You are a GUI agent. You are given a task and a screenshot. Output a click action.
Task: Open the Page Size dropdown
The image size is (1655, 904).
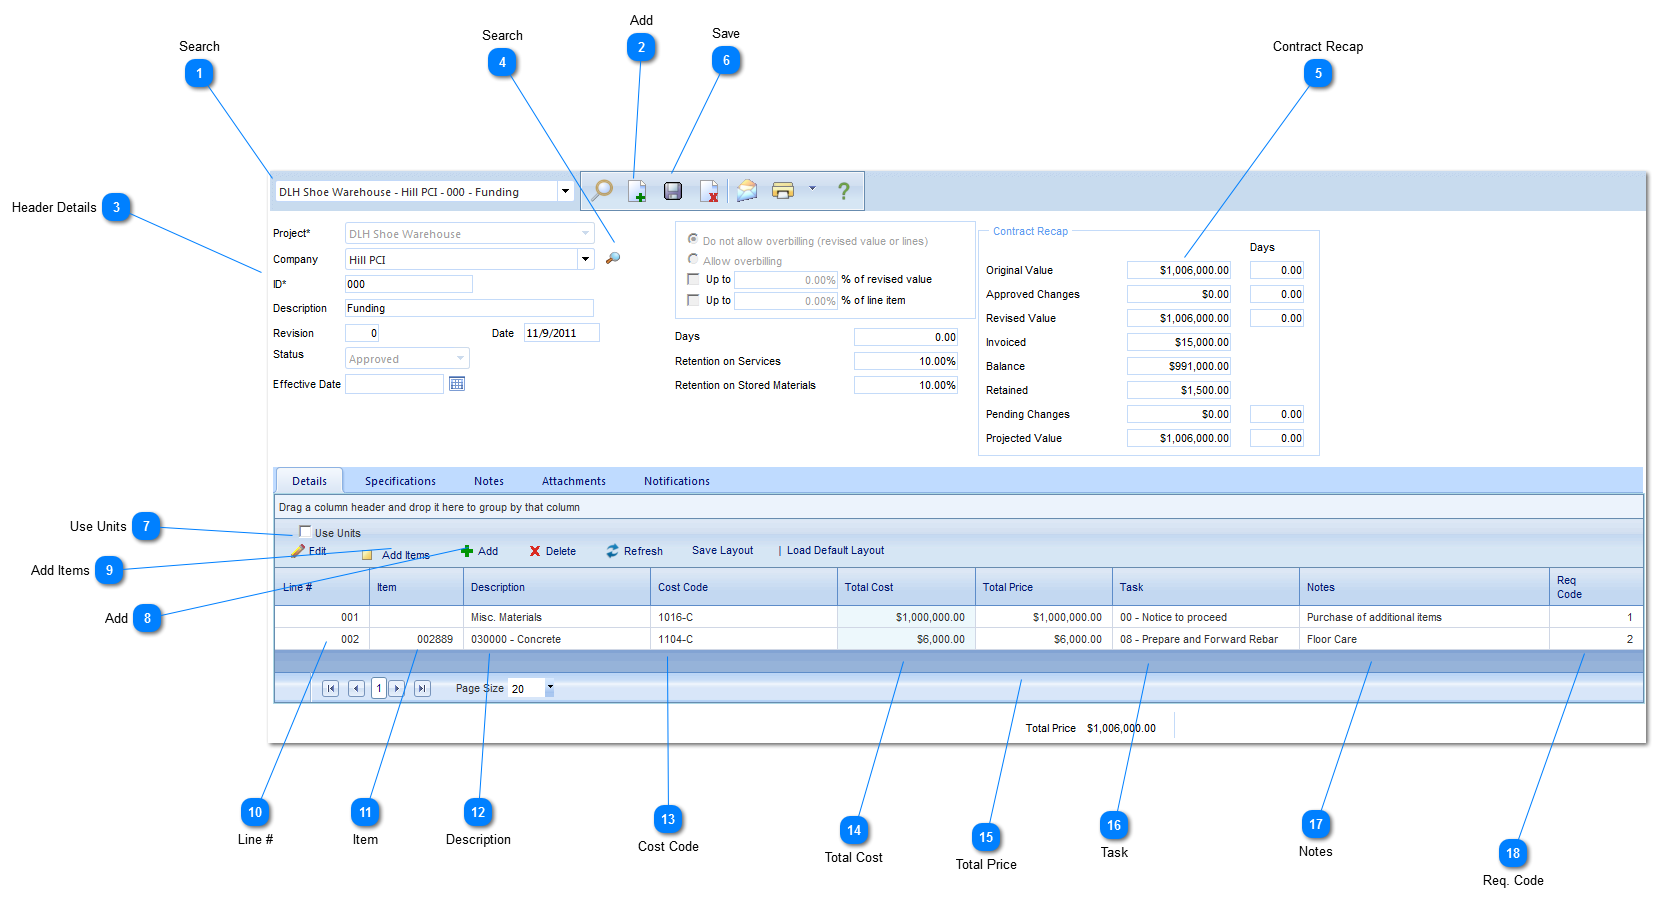pos(550,688)
